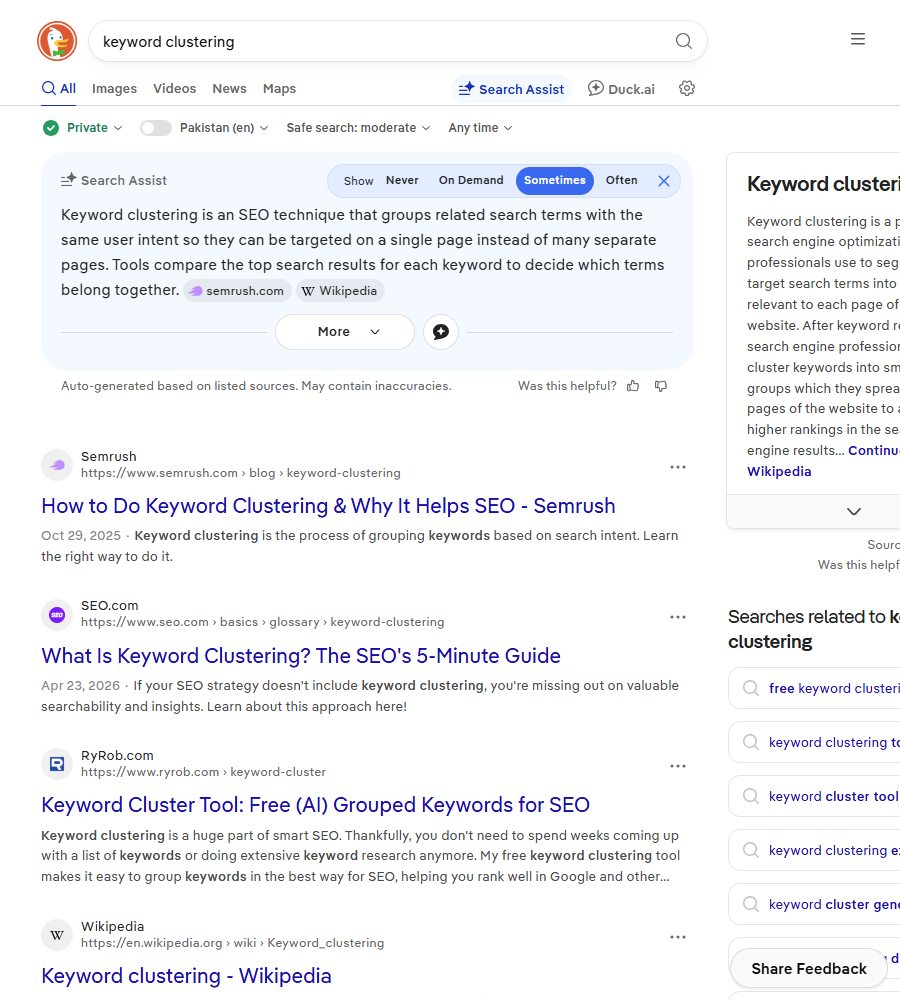The width and height of the screenshot is (900, 1000).
Task: Open What Is Keyword Clustering SEO.com link
Action: (301, 656)
